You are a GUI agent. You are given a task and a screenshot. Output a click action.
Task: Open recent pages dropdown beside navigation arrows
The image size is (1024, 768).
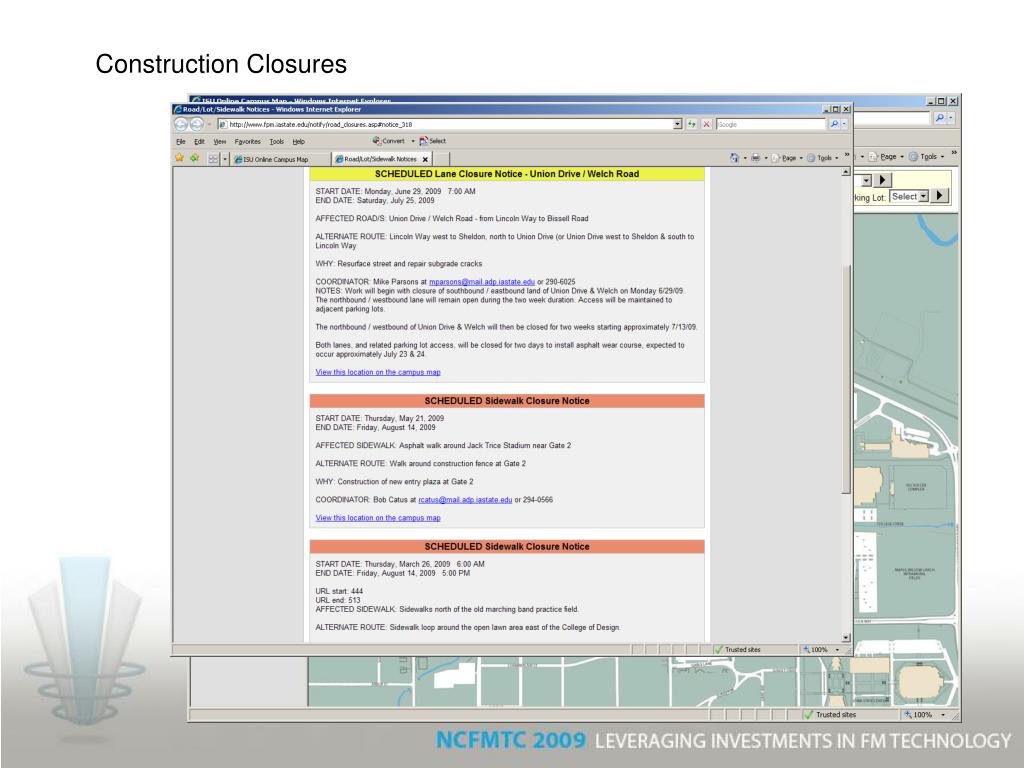click(209, 124)
